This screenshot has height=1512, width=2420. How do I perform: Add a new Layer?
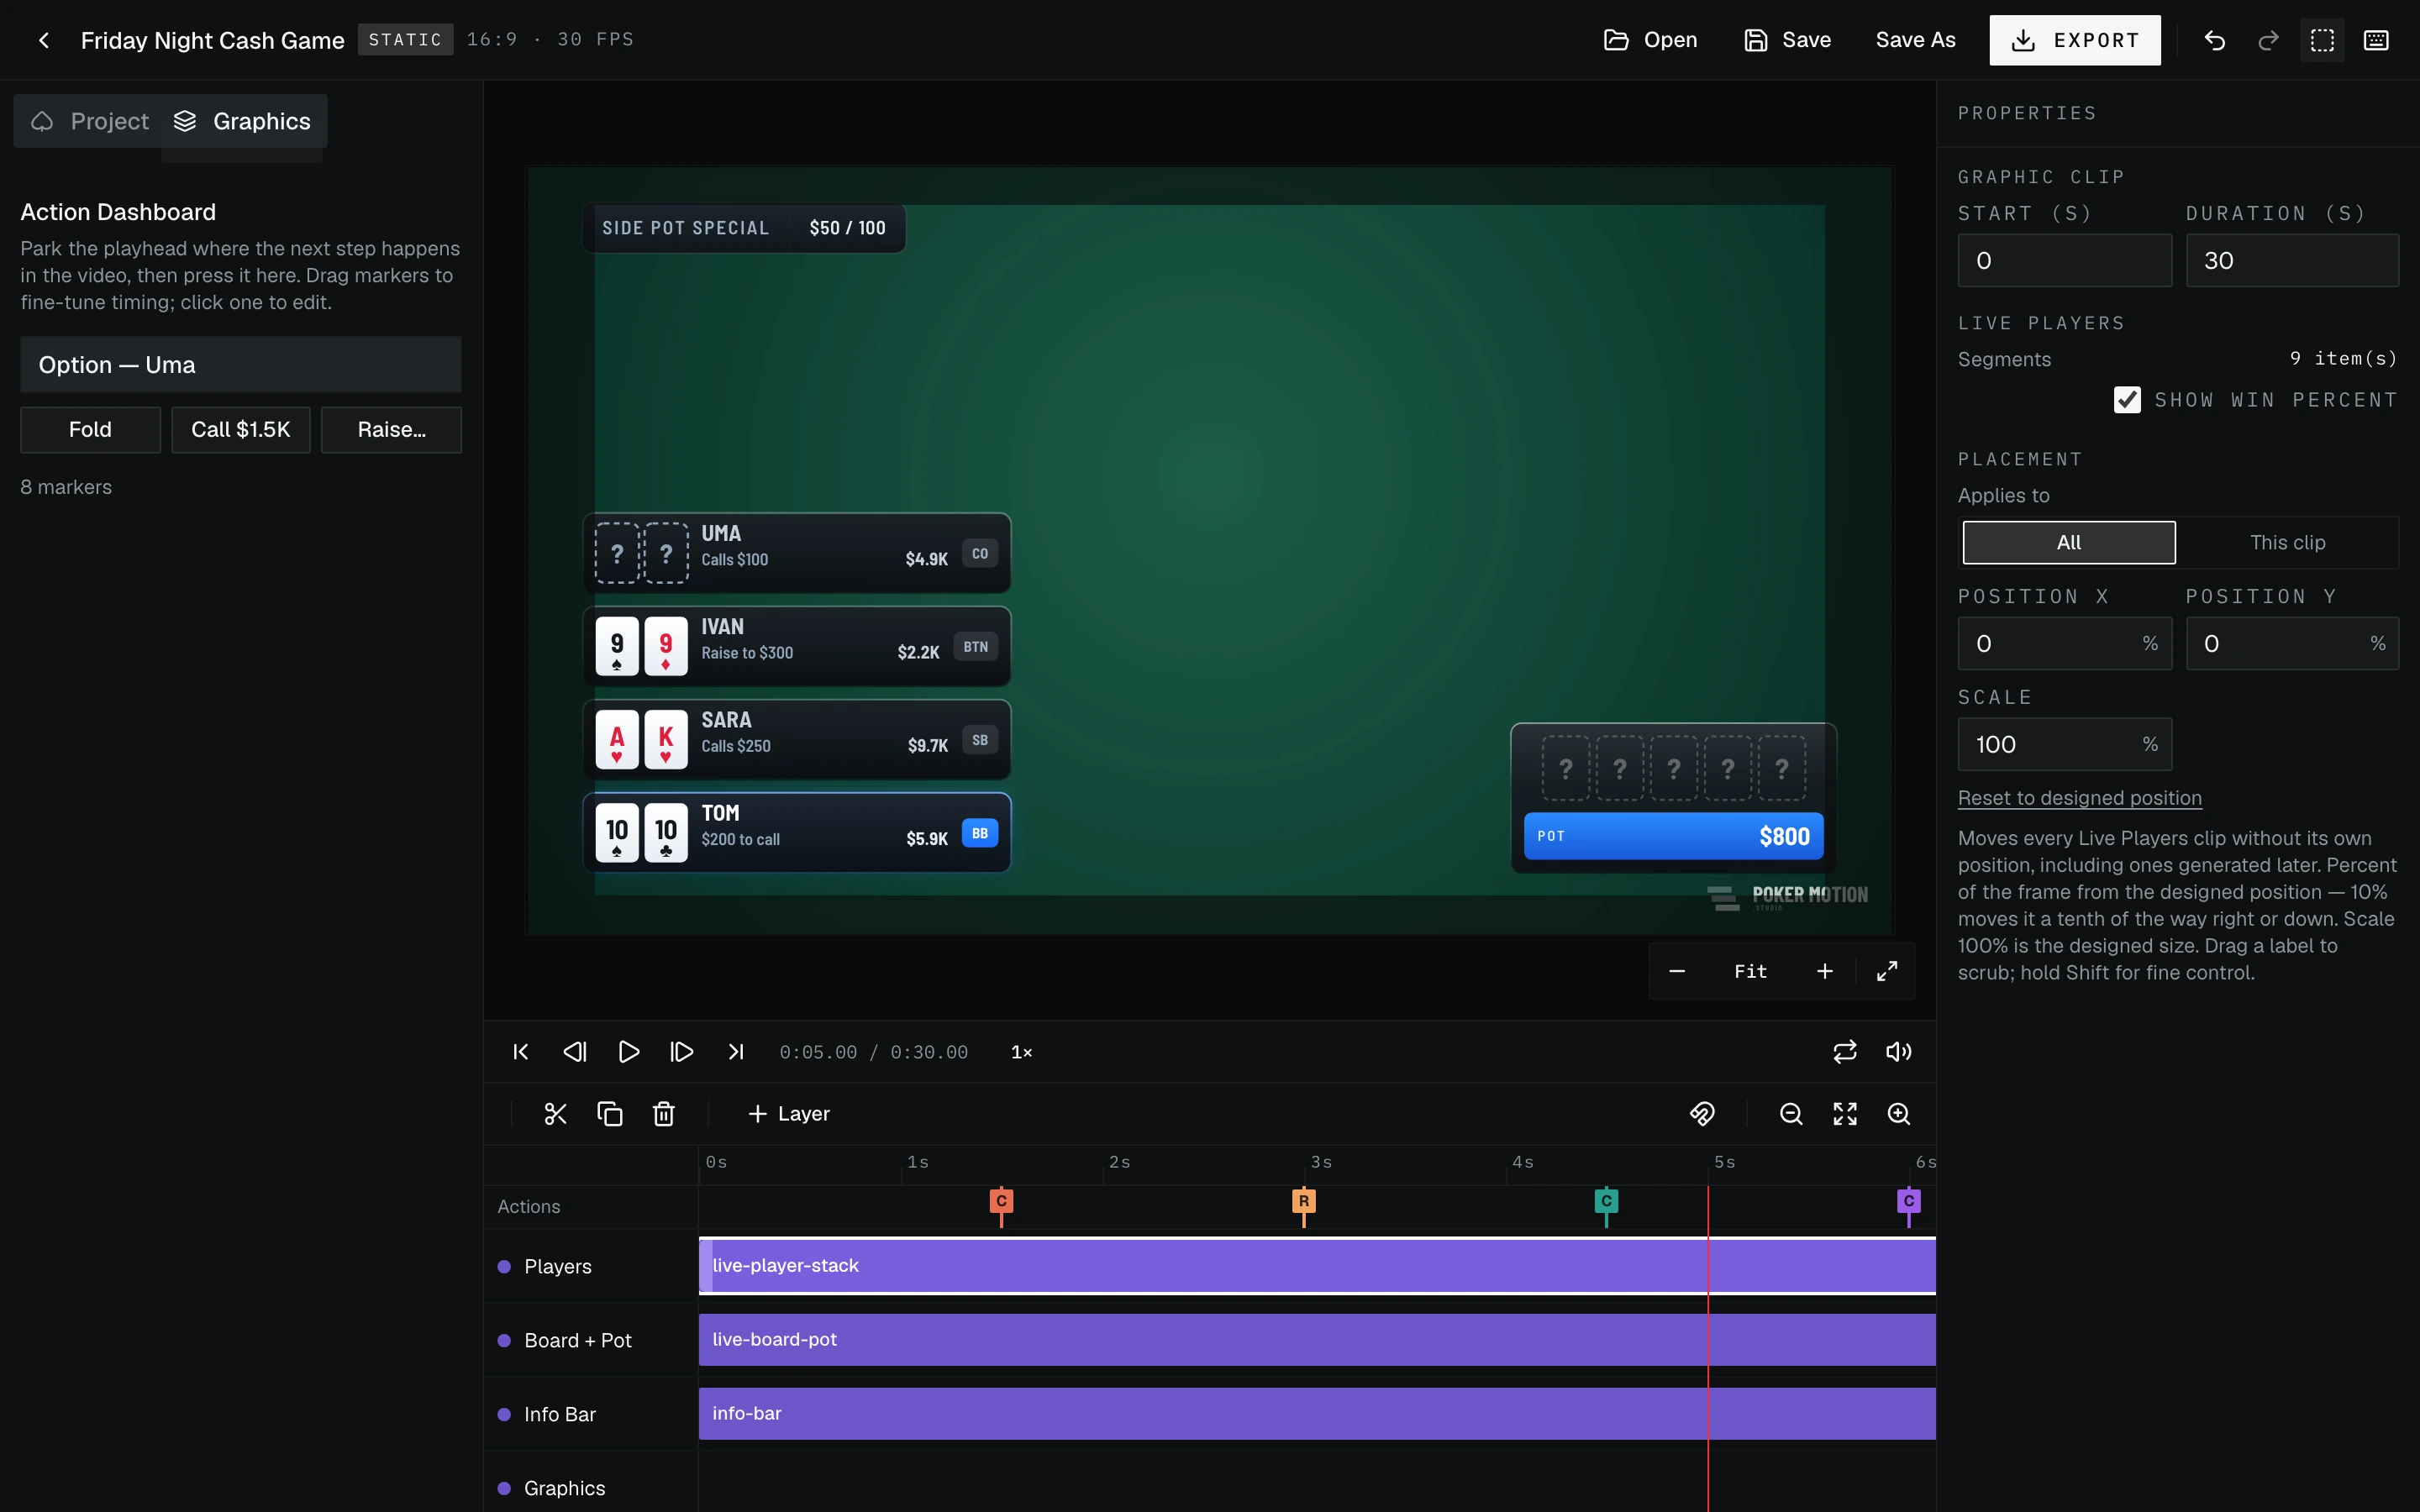tap(789, 1114)
